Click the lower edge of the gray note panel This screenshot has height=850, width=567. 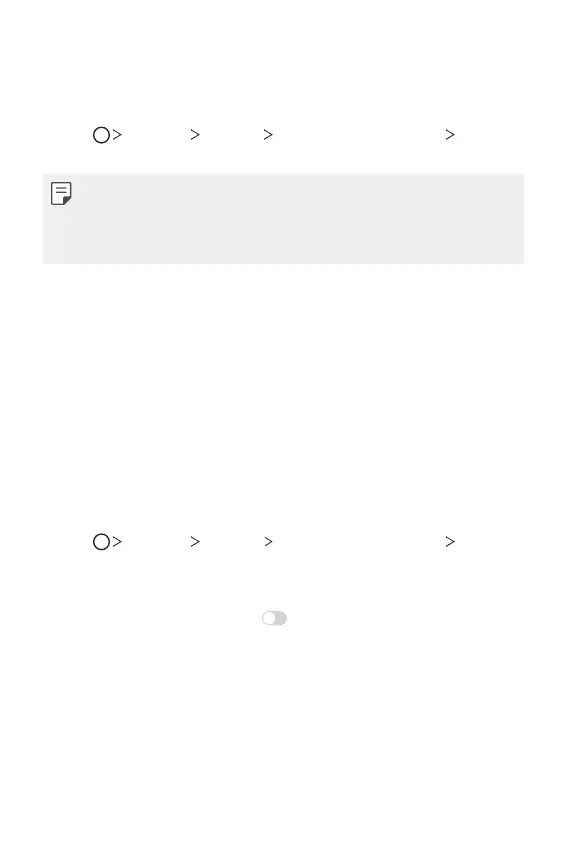tap(283, 262)
